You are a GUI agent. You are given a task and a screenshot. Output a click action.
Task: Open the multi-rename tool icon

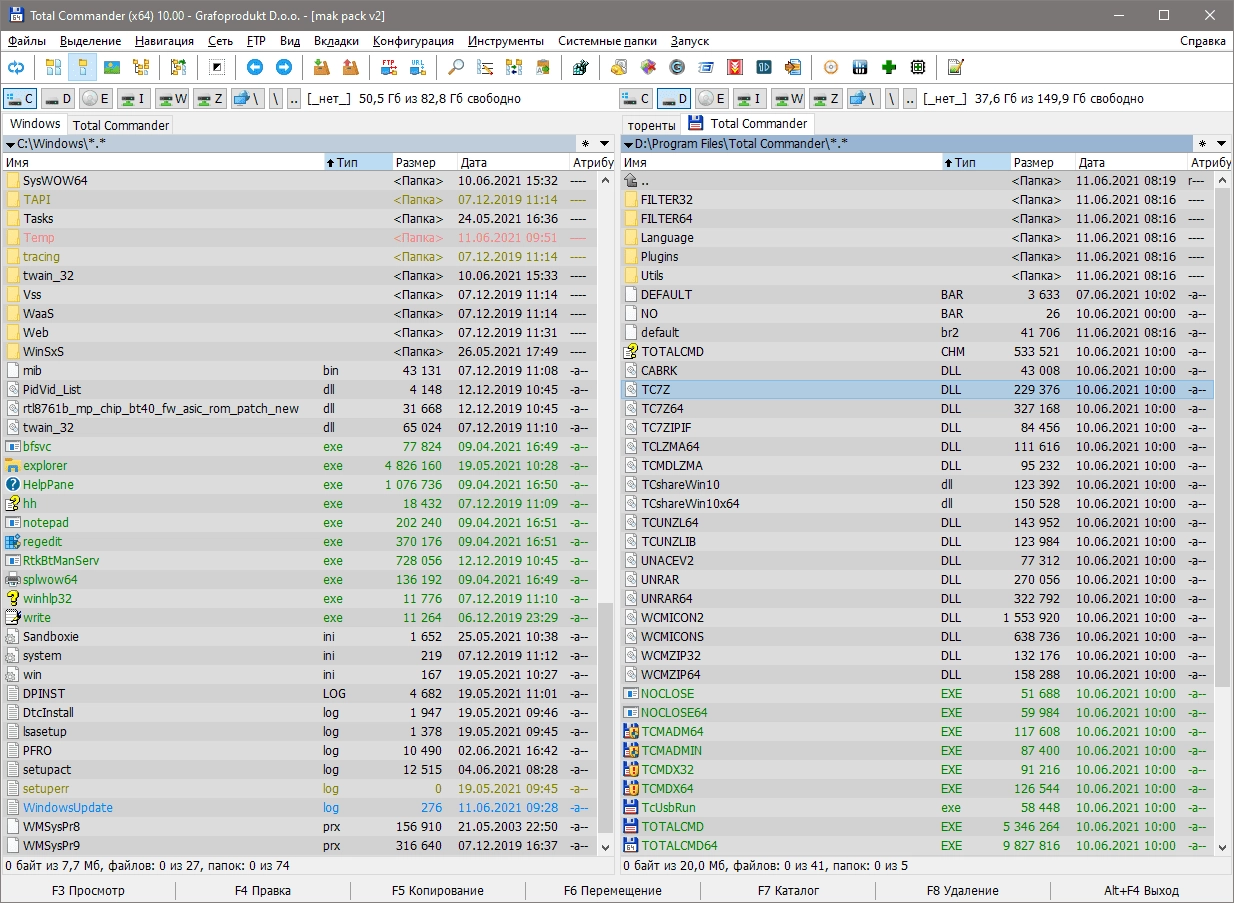[485, 67]
